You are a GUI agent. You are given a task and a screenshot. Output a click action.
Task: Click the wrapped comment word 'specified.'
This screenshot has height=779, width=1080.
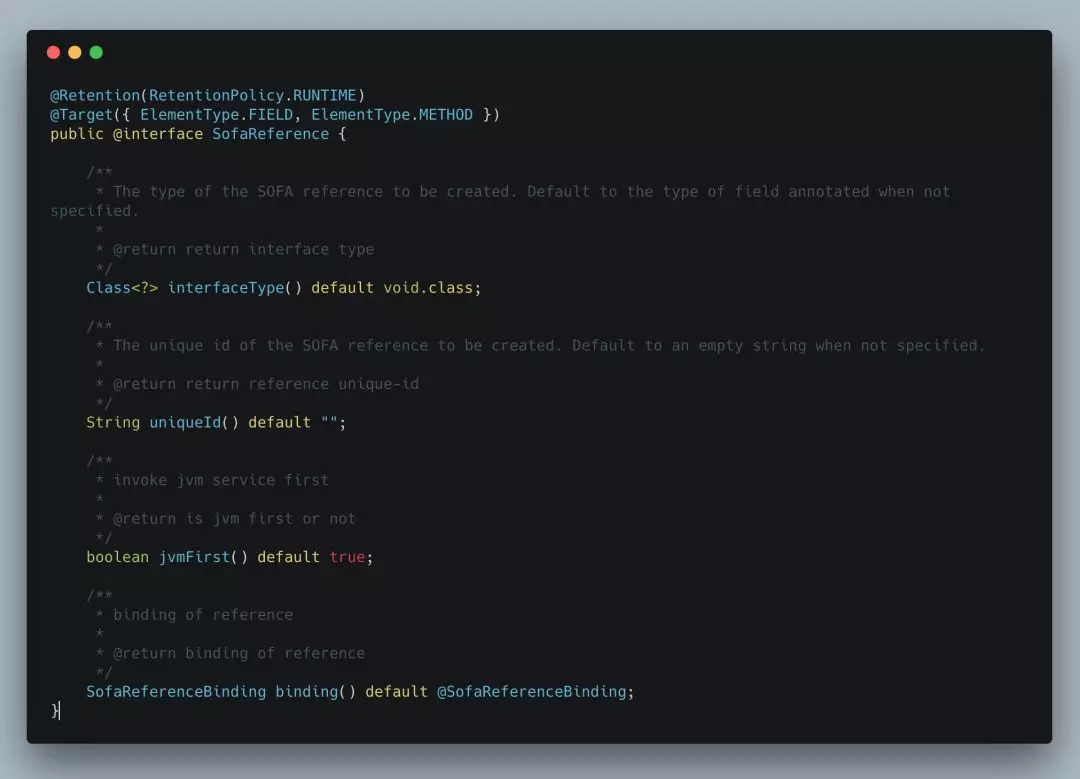point(94,211)
